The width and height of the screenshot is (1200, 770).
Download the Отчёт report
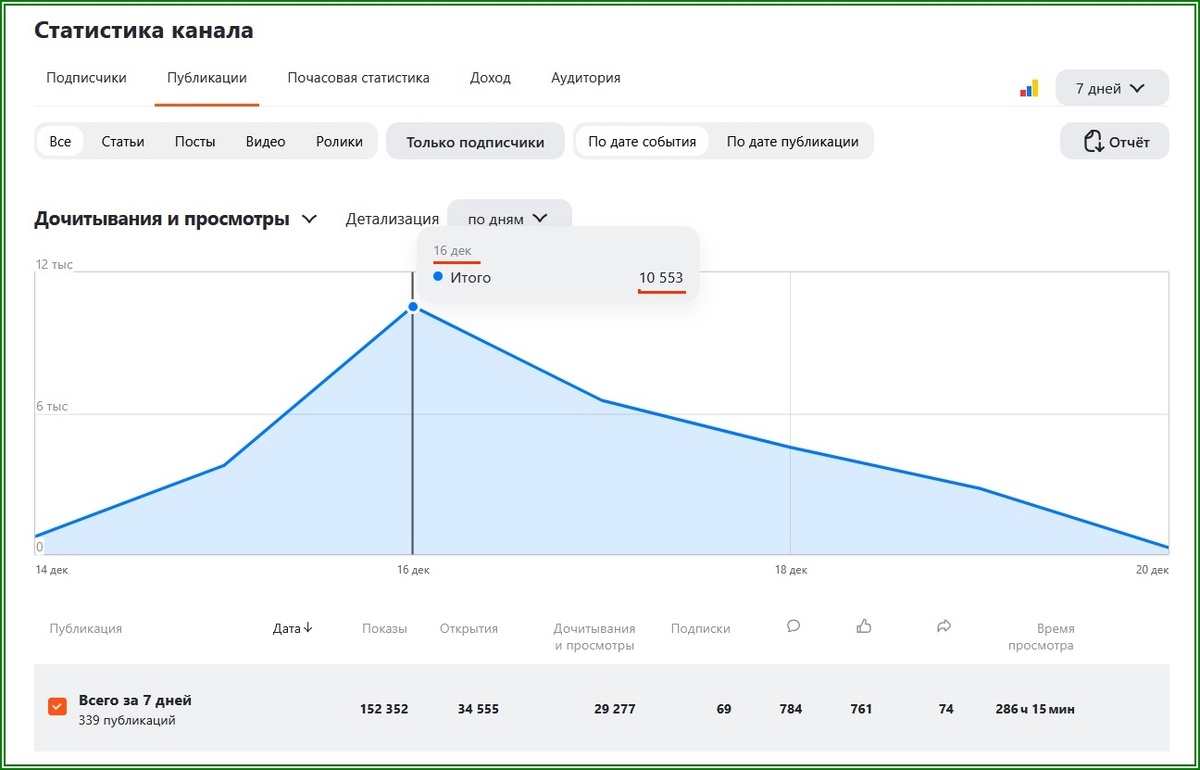pos(1114,142)
